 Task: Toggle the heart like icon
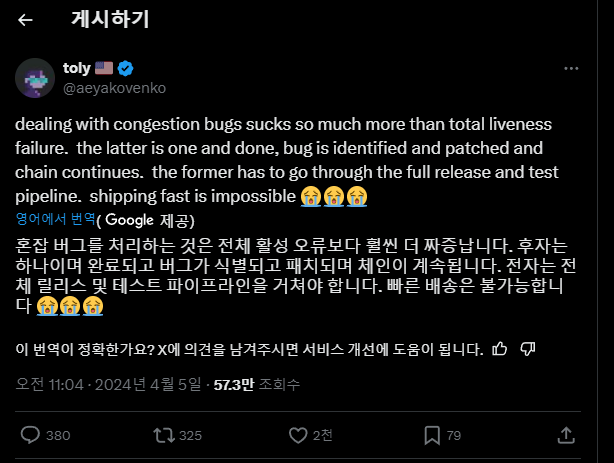(x=295, y=434)
